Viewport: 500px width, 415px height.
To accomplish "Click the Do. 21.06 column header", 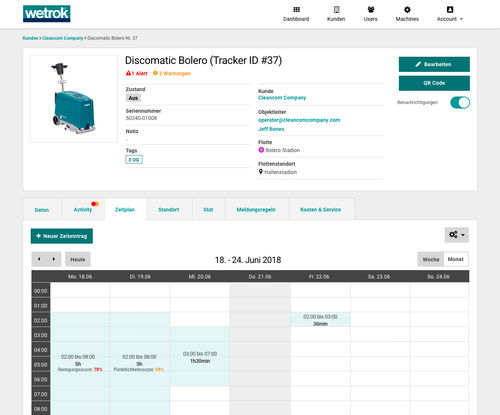I will [x=260, y=277].
